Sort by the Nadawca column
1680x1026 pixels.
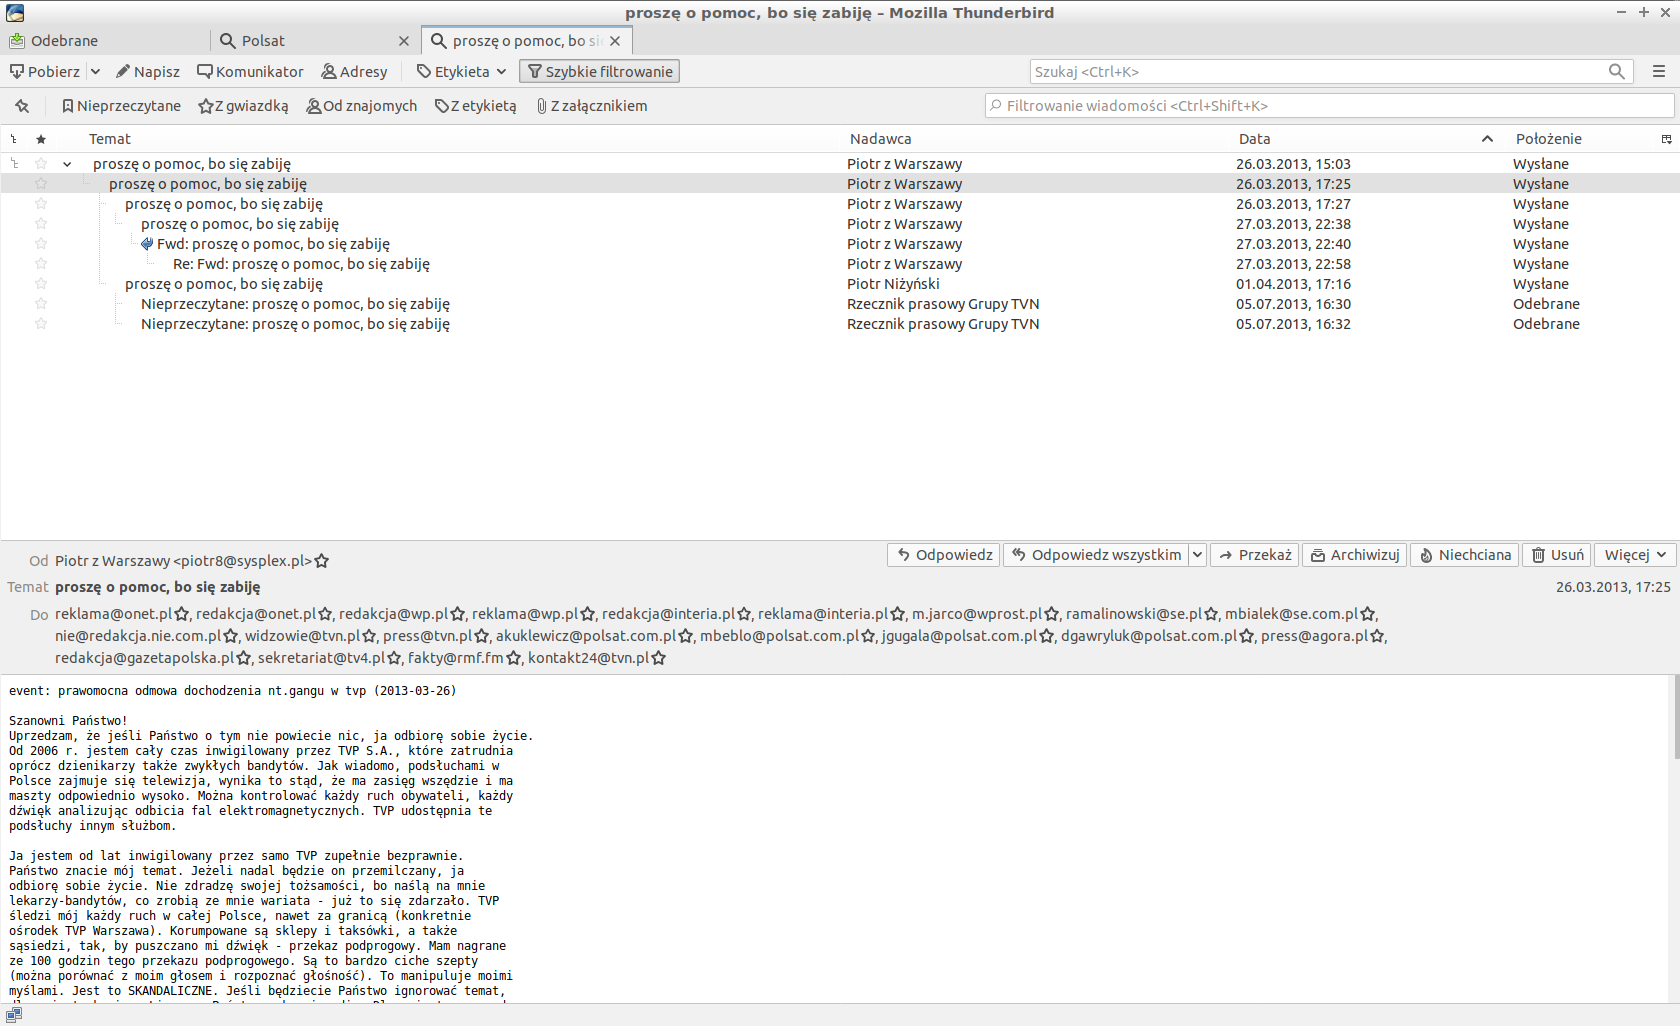pos(881,139)
